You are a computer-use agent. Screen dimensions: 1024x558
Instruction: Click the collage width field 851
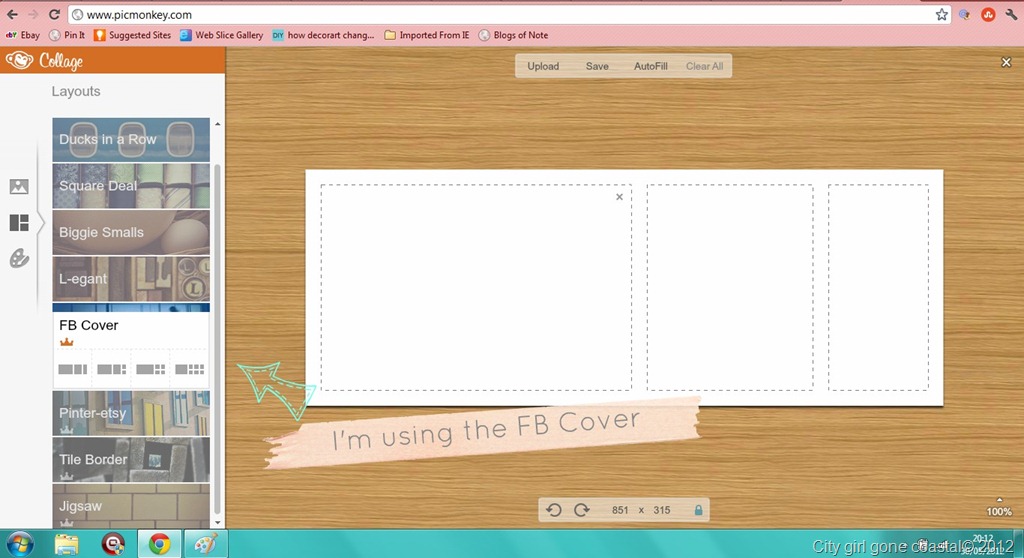[x=620, y=510]
